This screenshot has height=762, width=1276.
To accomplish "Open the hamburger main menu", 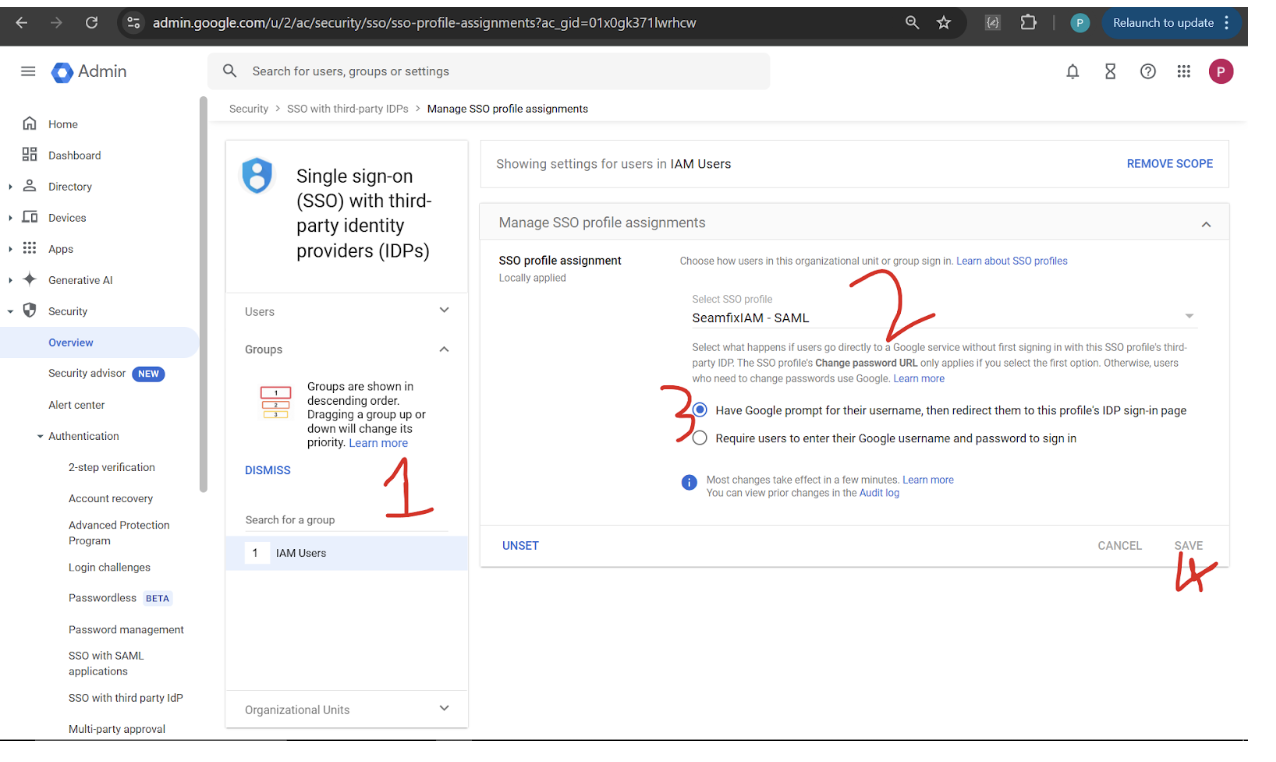I will pyautogui.click(x=28, y=71).
